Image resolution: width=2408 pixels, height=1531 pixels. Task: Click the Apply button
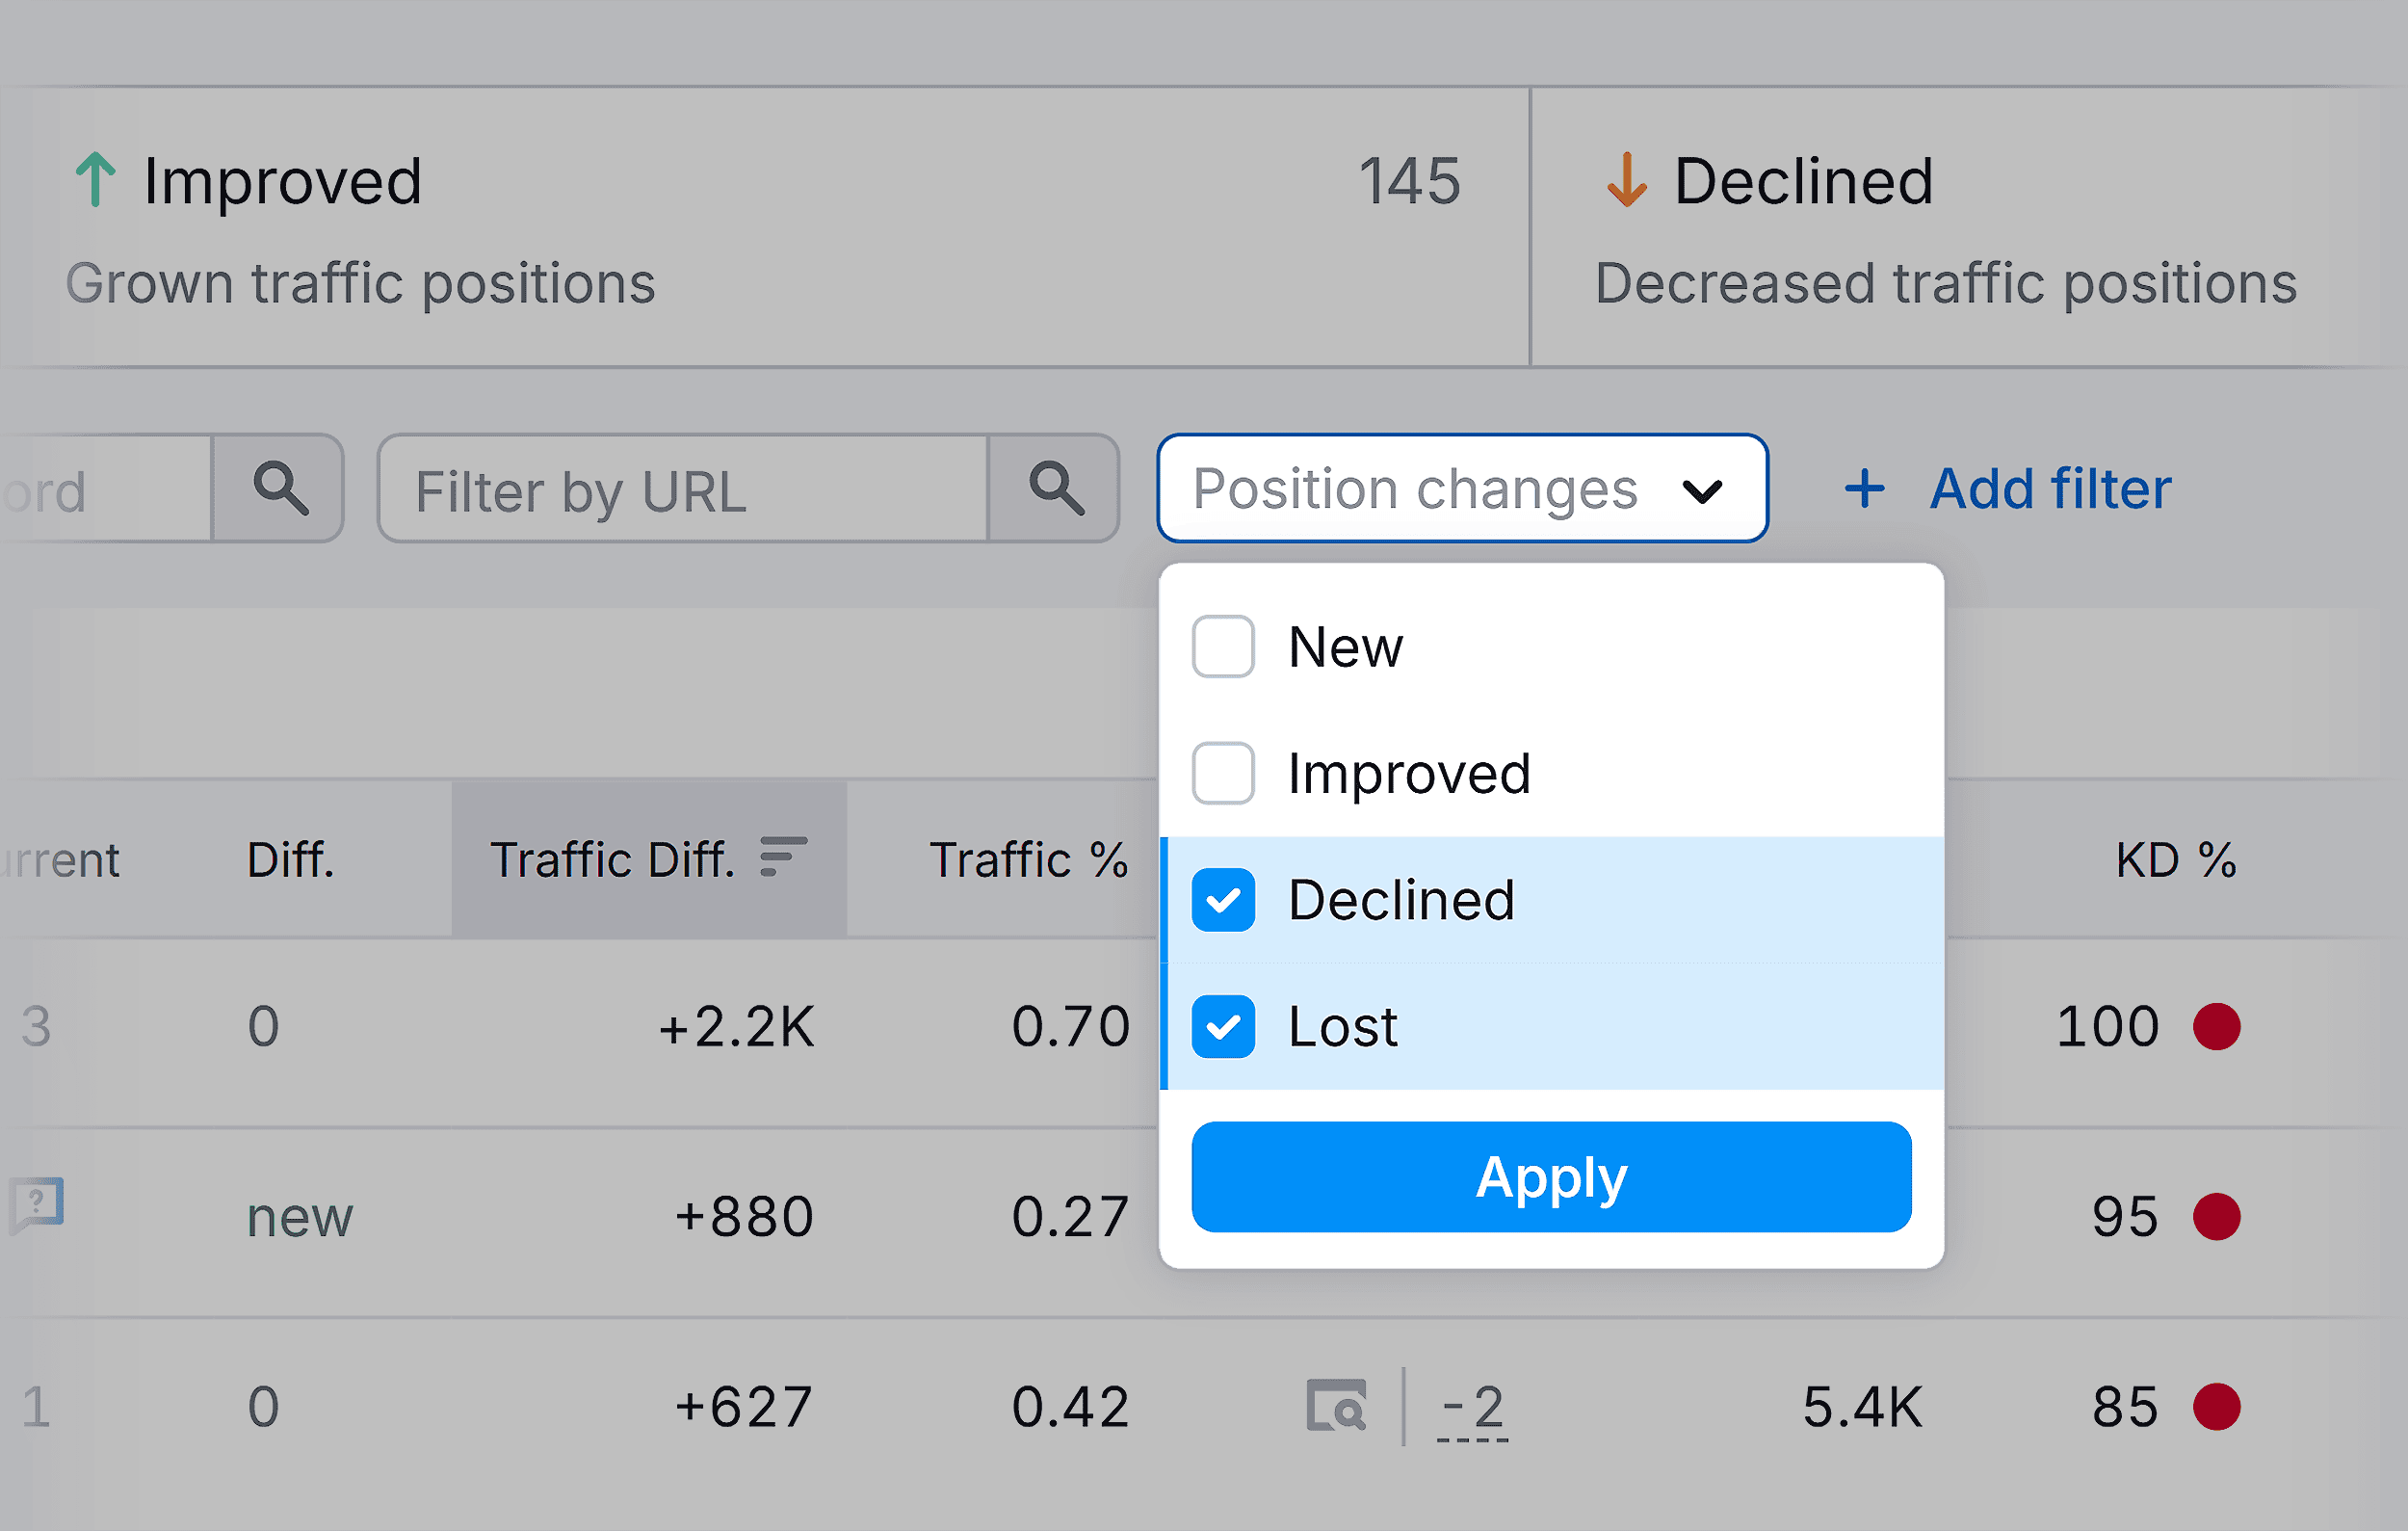pyautogui.click(x=1550, y=1177)
